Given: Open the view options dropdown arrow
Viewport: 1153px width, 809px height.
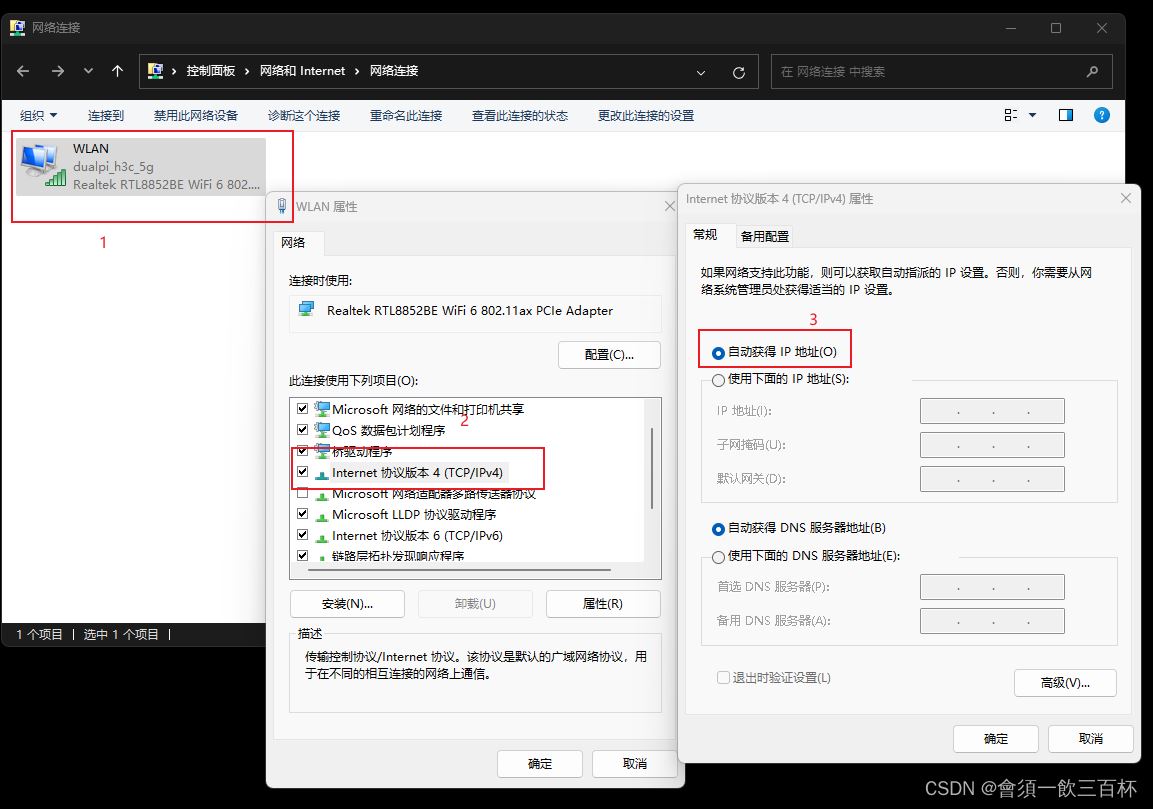Looking at the screenshot, I should tap(1032, 115).
